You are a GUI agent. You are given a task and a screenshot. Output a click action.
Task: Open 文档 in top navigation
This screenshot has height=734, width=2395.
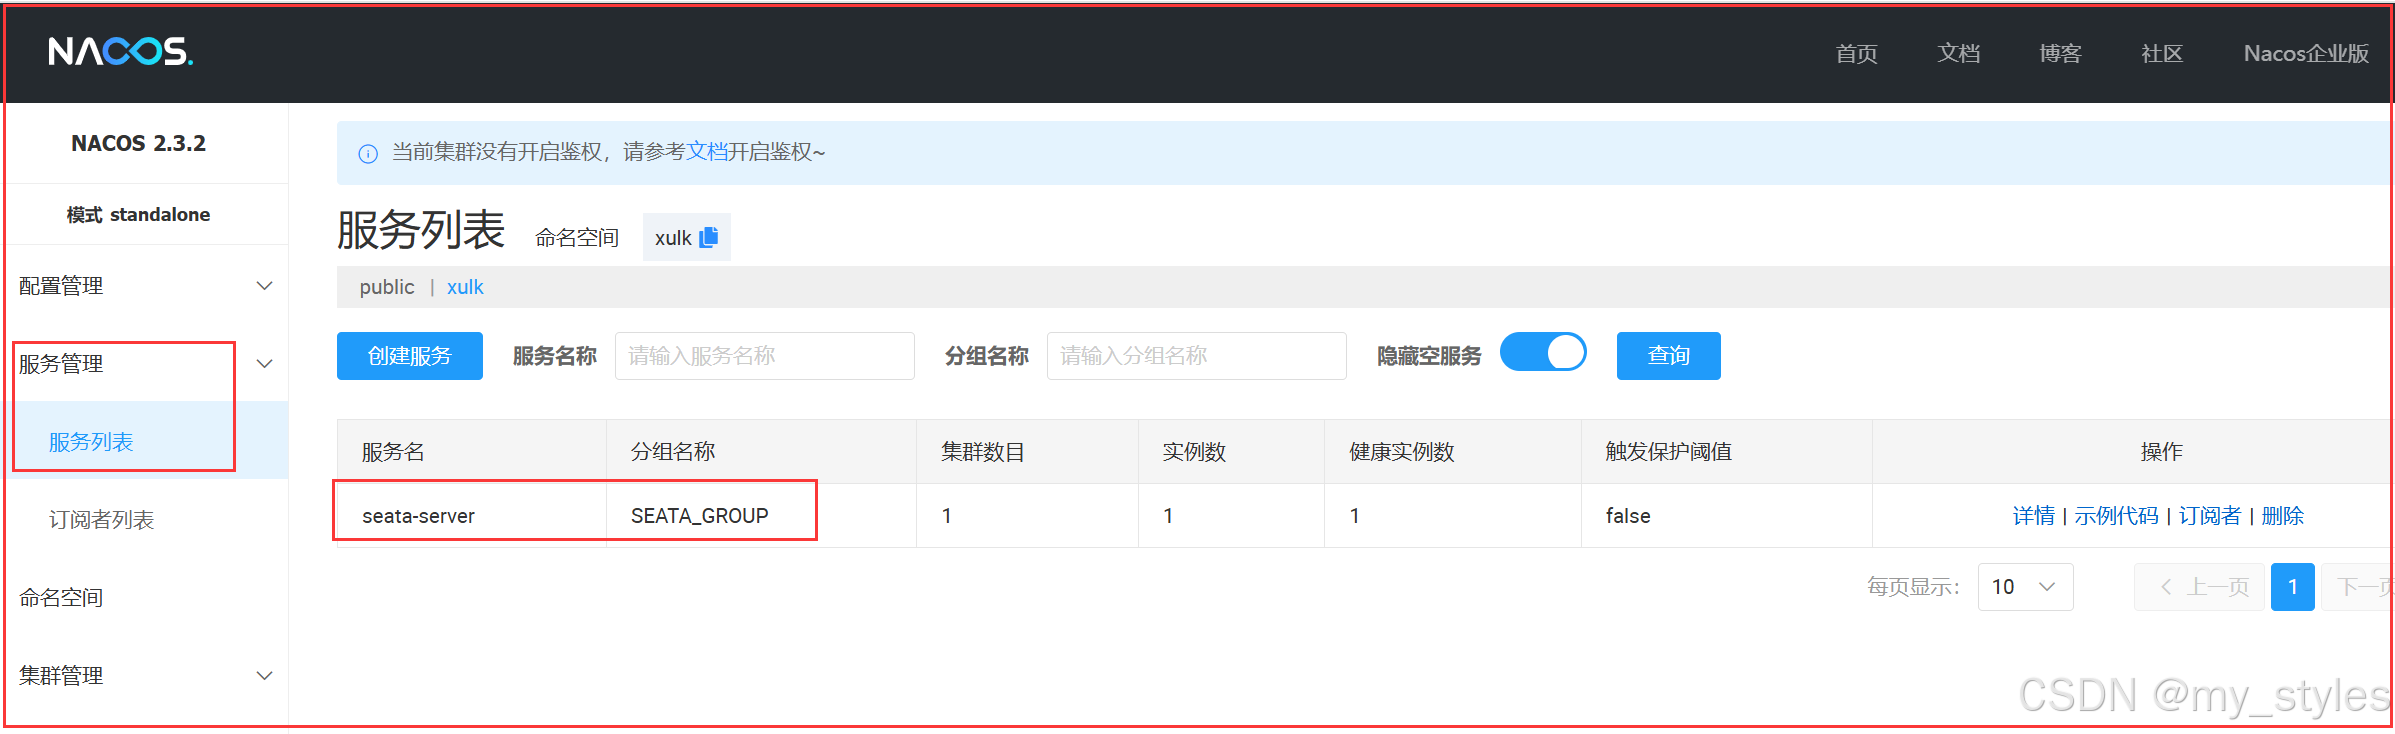(1959, 54)
